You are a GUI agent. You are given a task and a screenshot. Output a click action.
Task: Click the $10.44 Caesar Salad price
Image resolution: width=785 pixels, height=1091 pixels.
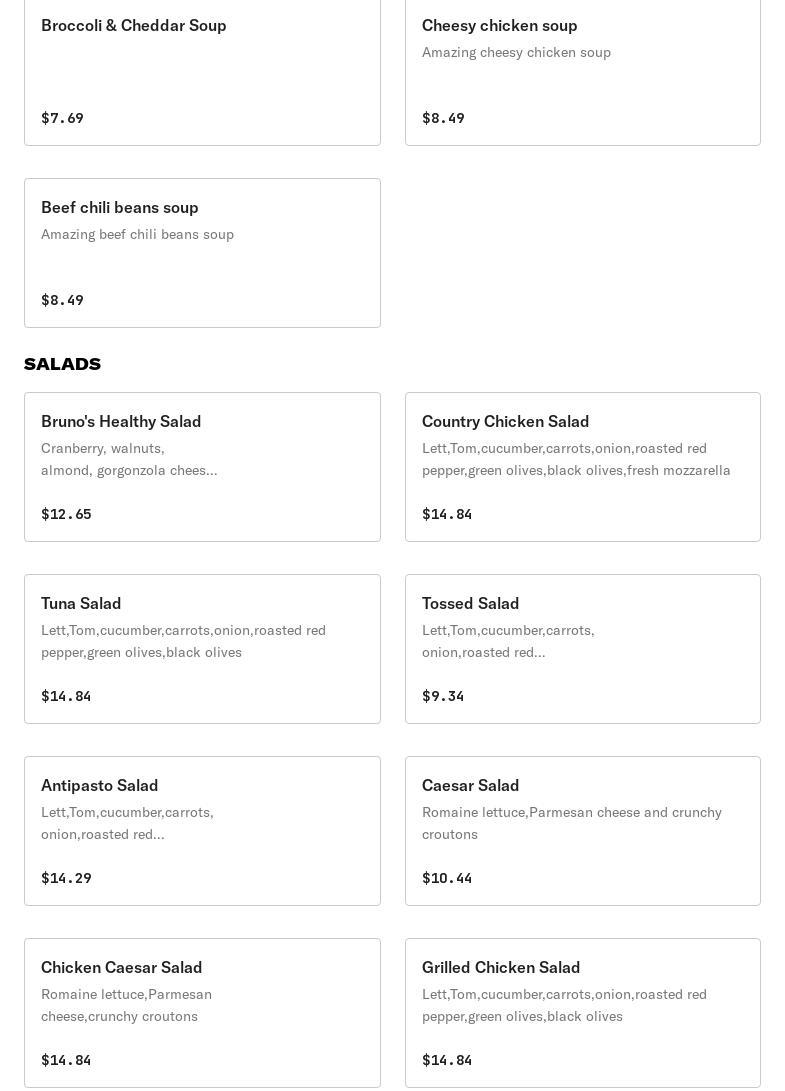tap(447, 878)
